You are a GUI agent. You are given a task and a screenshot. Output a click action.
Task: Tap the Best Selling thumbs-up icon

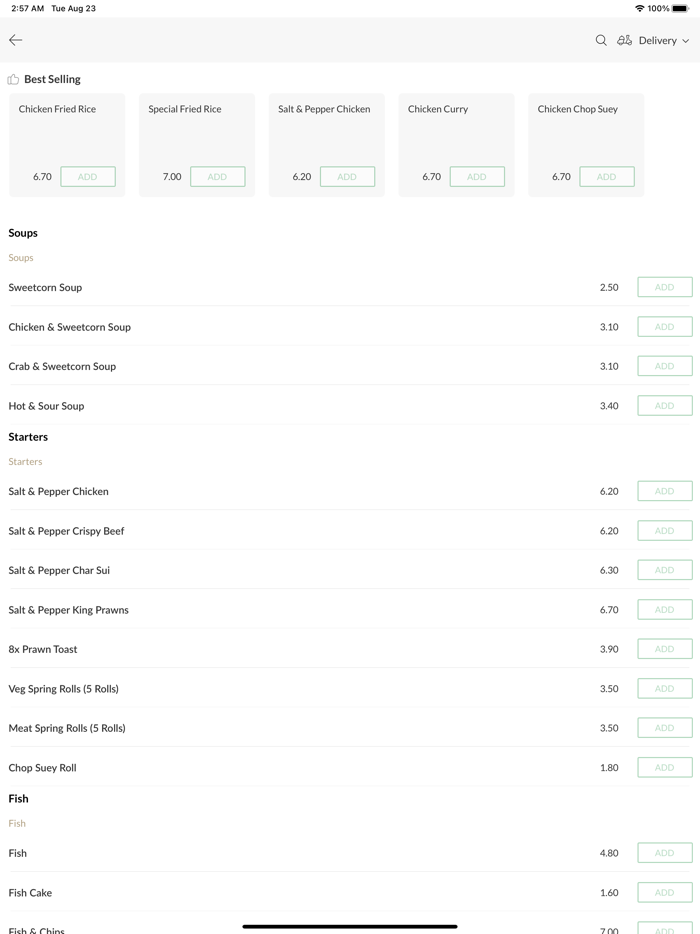pyautogui.click(x=13, y=79)
